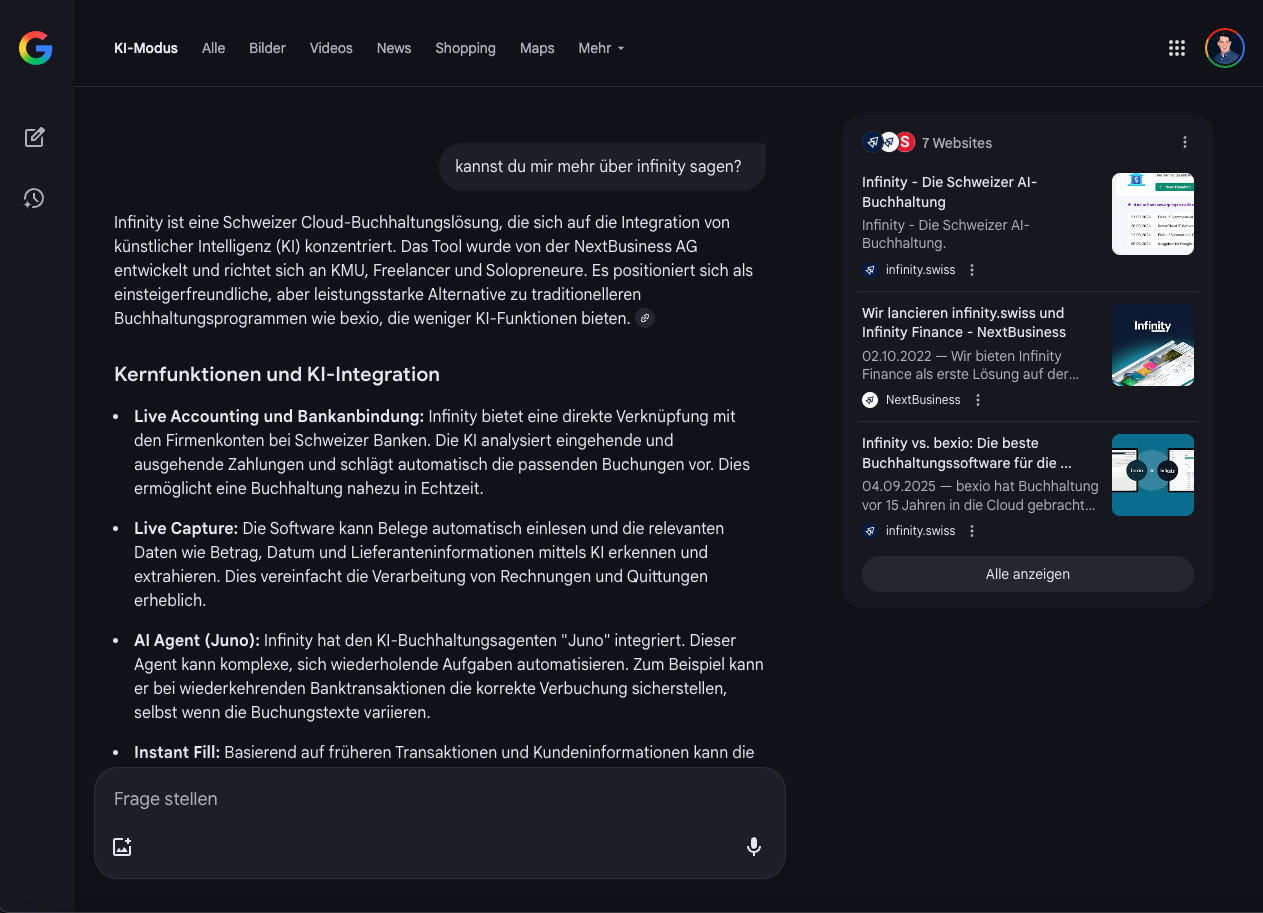The width and height of the screenshot is (1263, 913).
Task: Expand the Mehr dropdown
Action: tap(601, 48)
